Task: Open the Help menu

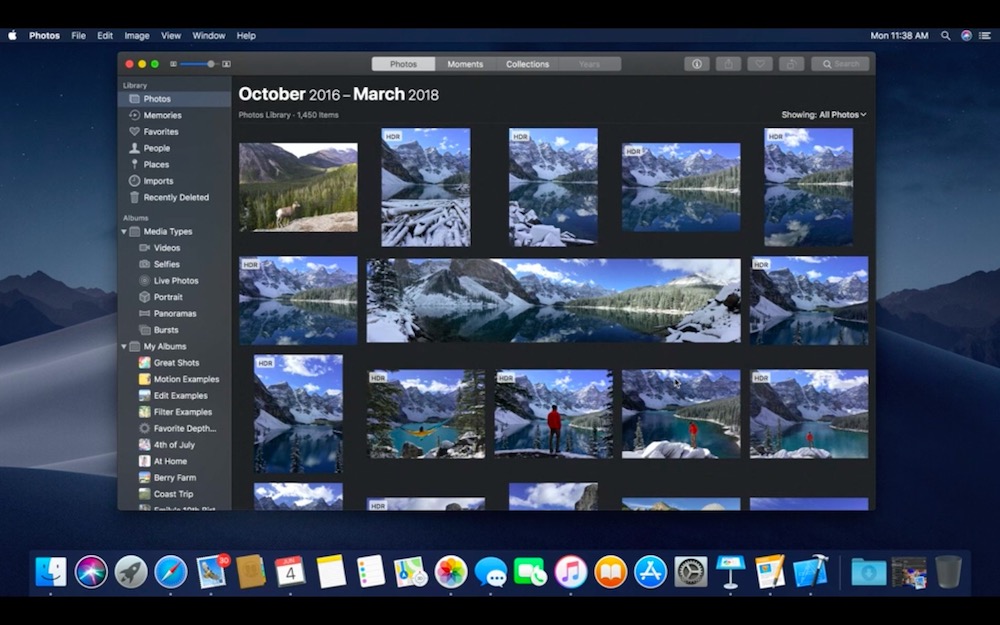Action: [x=246, y=36]
